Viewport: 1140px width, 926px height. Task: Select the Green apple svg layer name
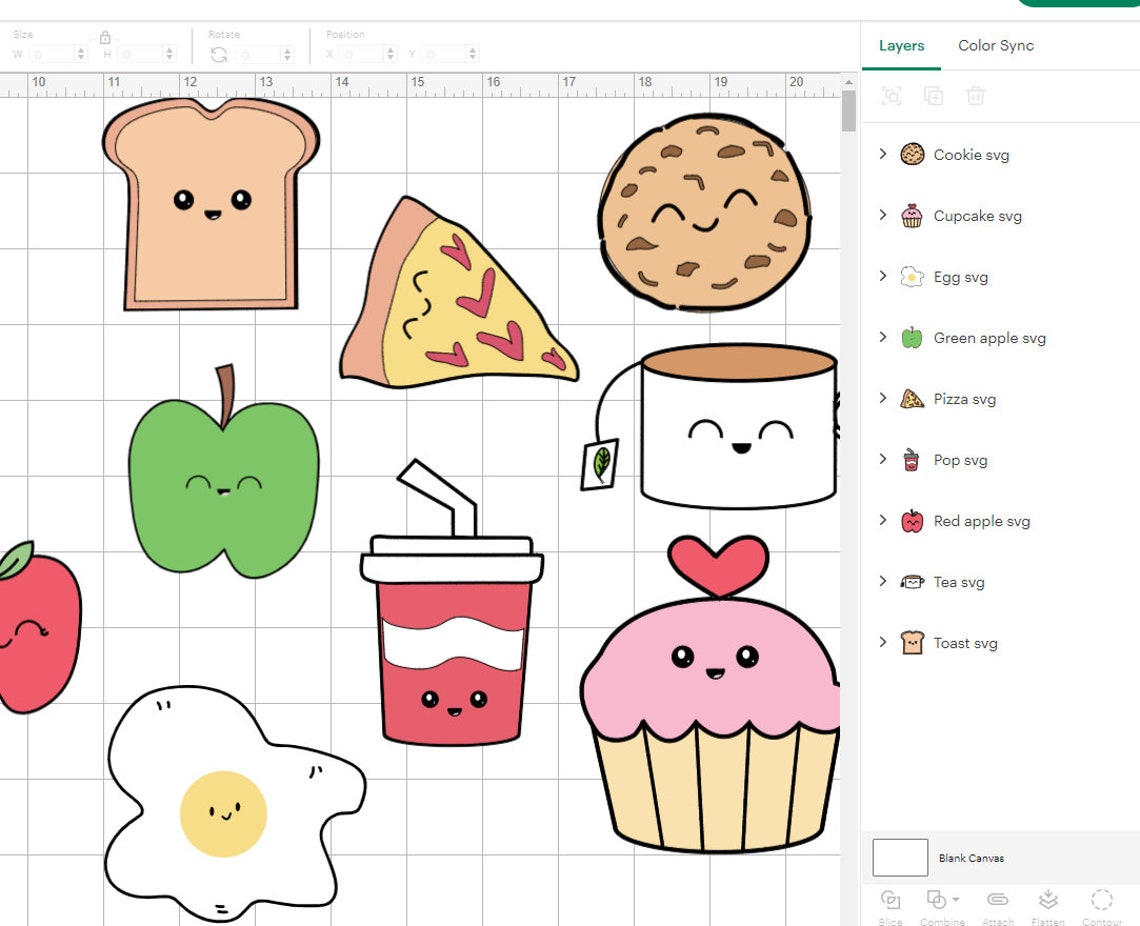tap(990, 338)
